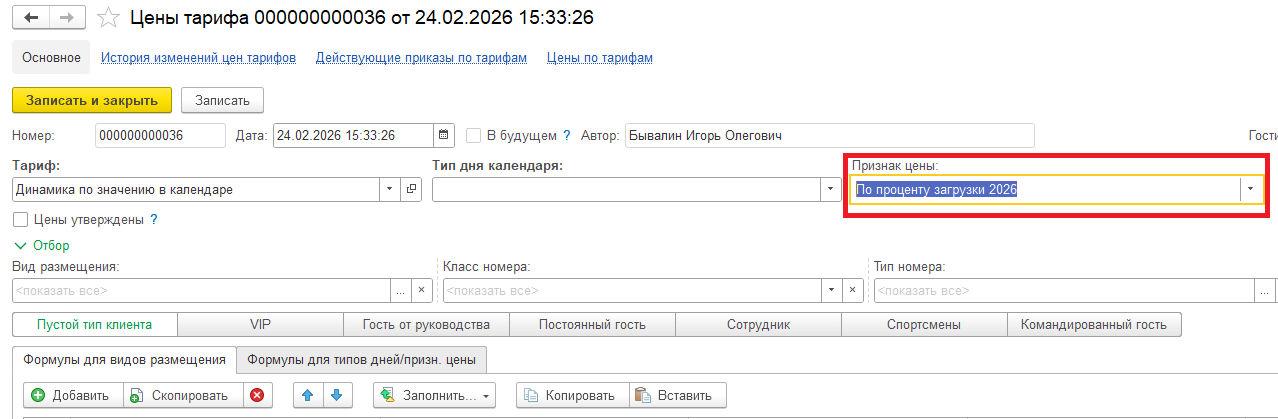Click into the Дата input field

click(354, 135)
